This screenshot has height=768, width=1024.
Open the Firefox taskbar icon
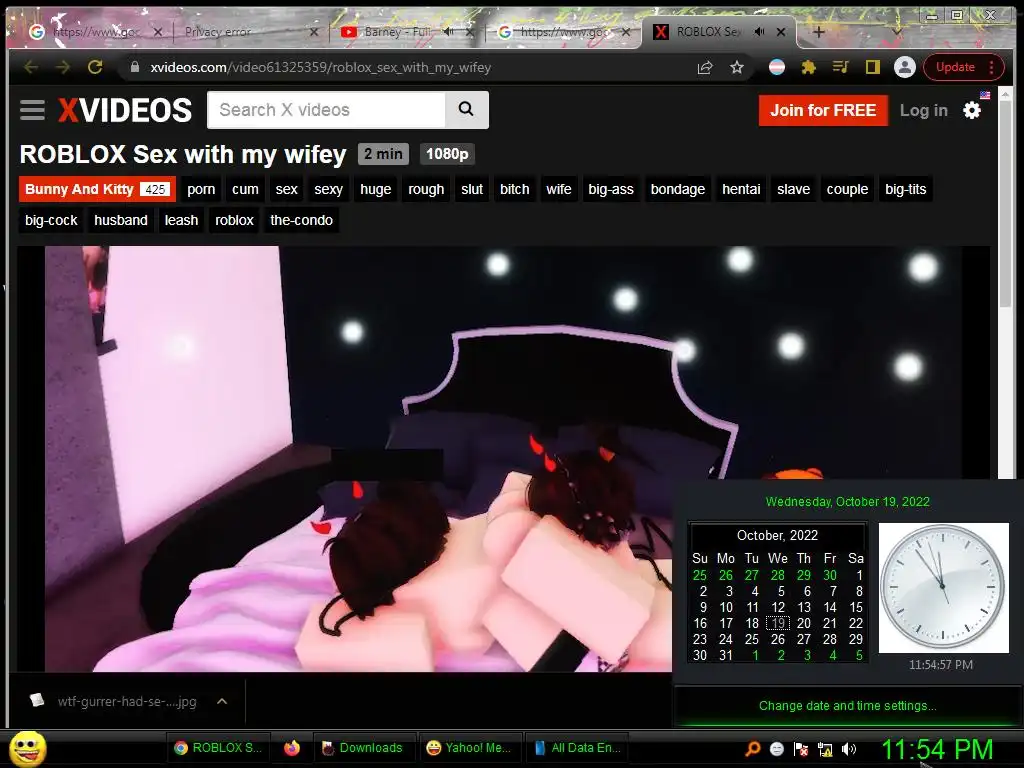[292, 748]
